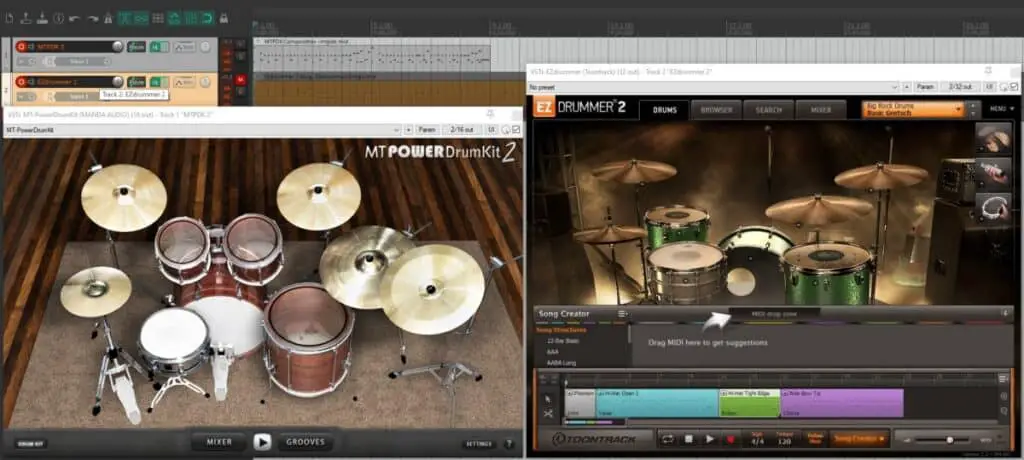Click the Save Project icon in REAPER toolbar
1024x460 pixels.
click(x=42, y=18)
